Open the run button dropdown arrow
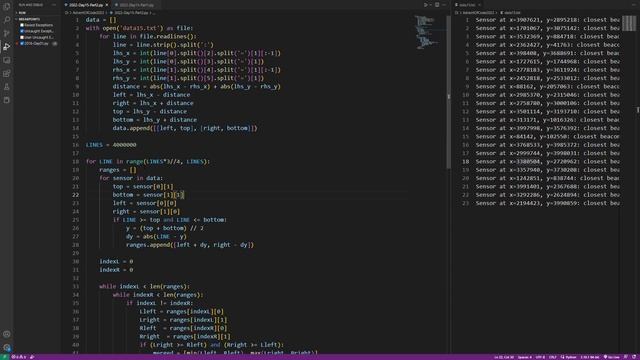The height and width of the screenshot is (360, 640). click(x=431, y=5)
